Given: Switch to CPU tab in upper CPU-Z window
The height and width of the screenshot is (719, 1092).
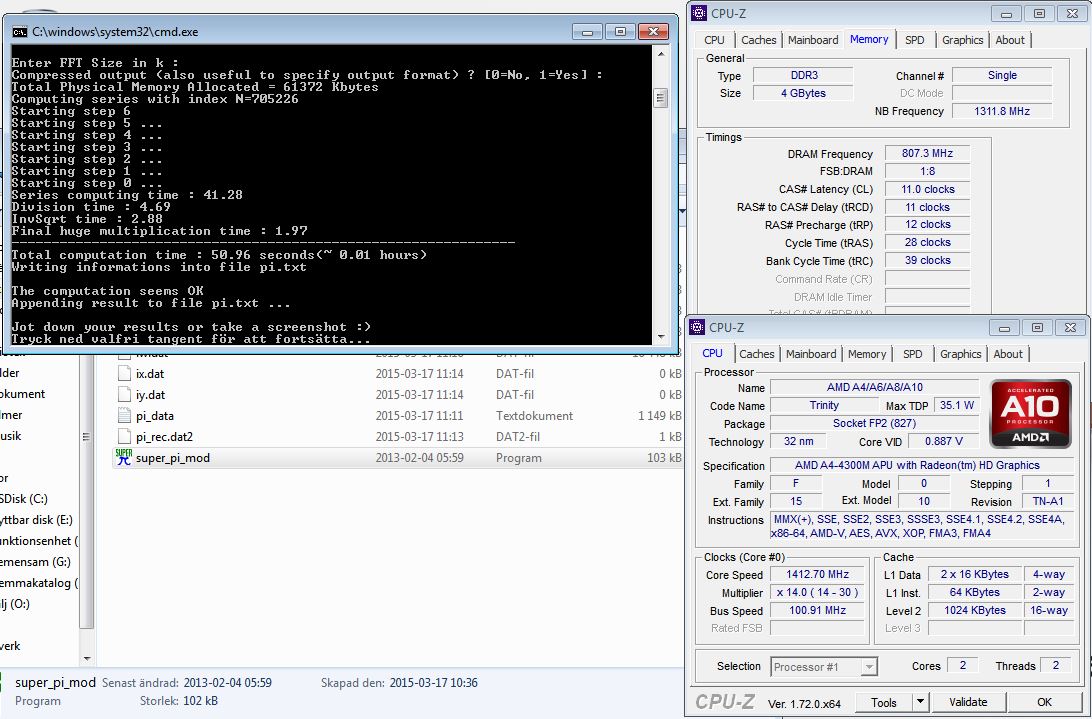Looking at the screenshot, I should [x=714, y=40].
